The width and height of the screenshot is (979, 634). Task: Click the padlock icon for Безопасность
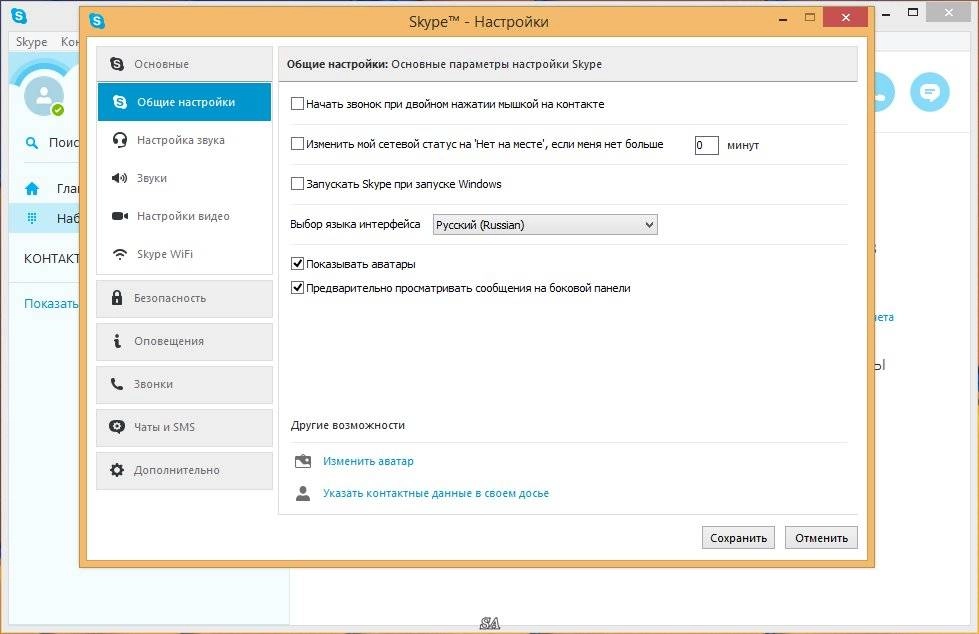pos(117,298)
